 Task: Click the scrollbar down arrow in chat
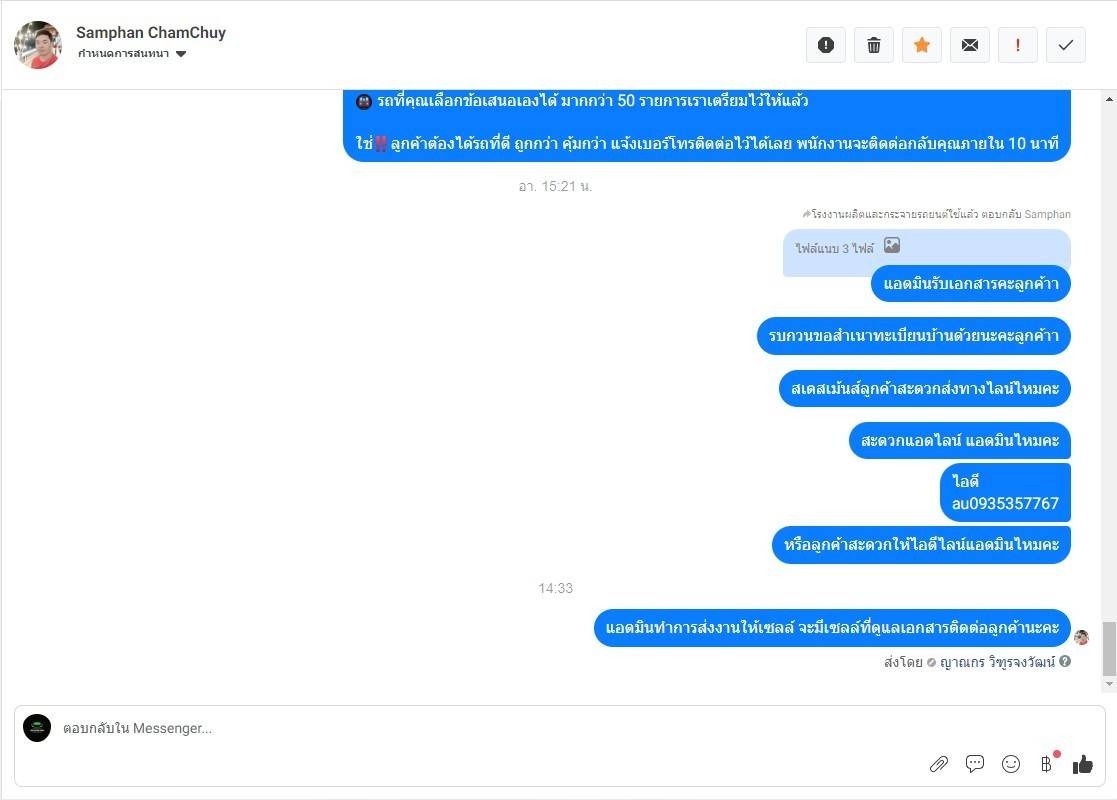1109,684
